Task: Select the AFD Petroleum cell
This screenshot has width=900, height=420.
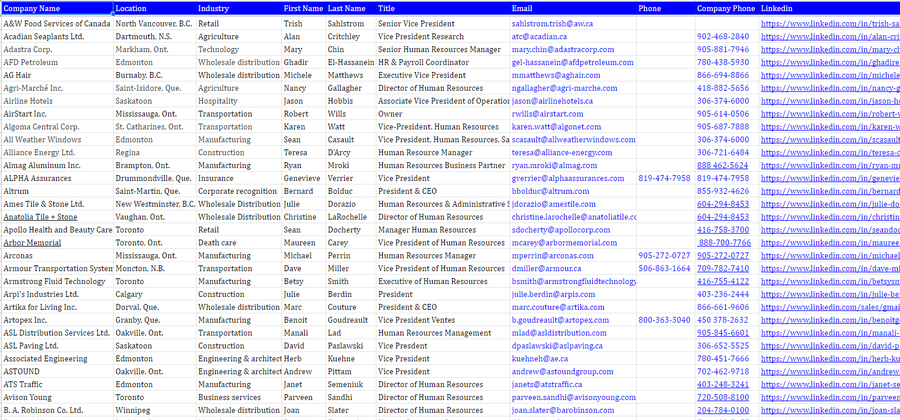Action: tap(57, 63)
